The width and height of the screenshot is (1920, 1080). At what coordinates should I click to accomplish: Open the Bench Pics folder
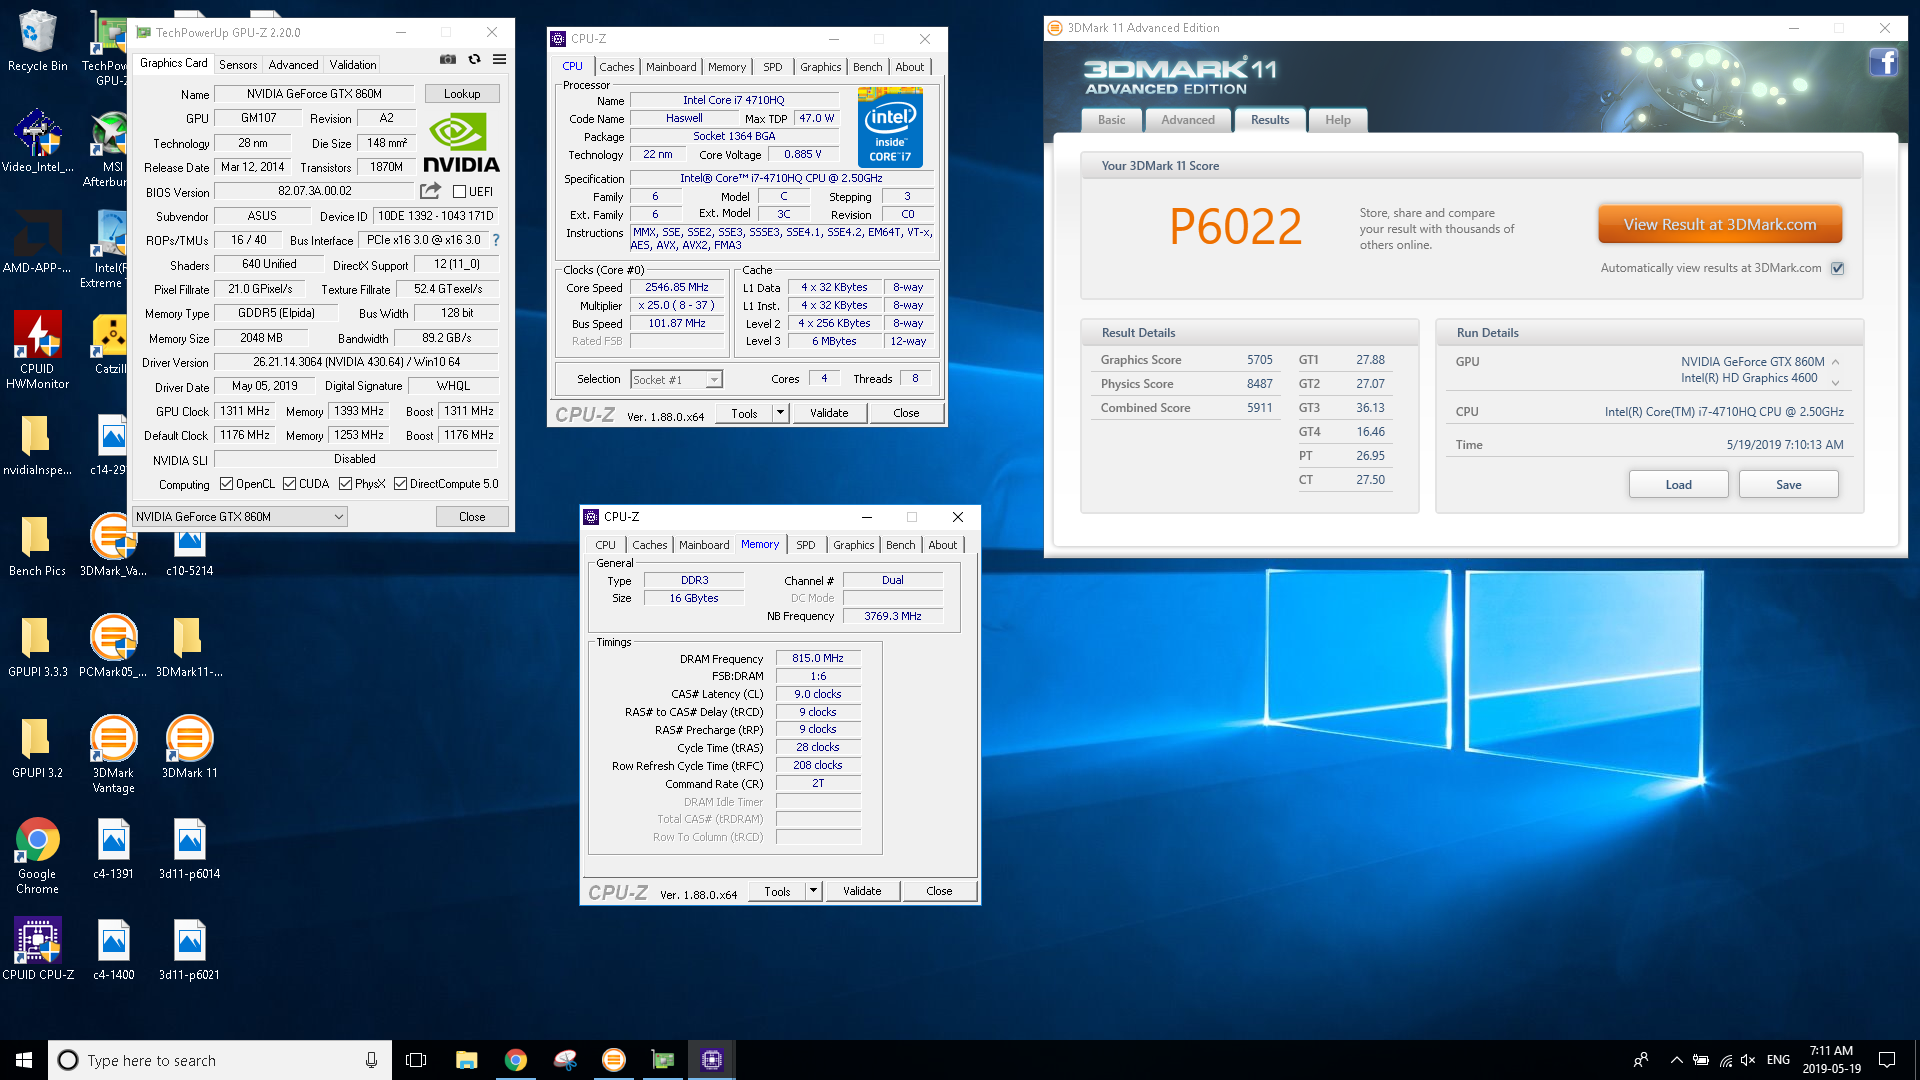pos(38,545)
